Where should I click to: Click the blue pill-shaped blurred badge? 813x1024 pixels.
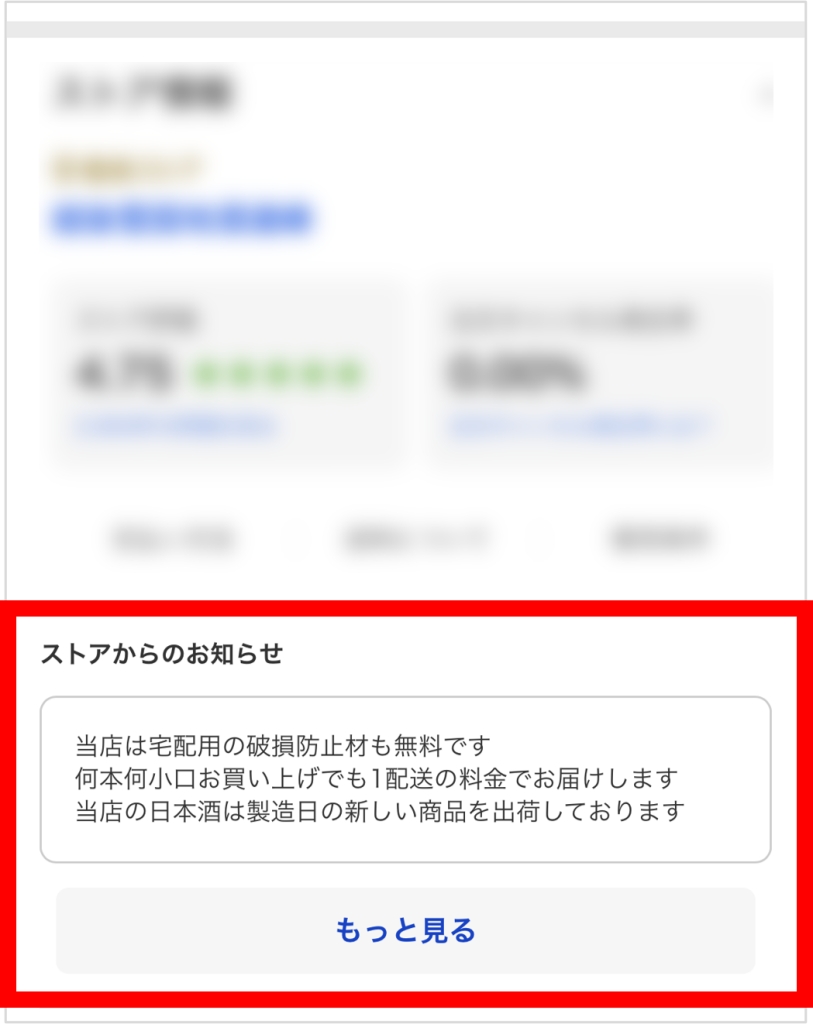(x=182, y=219)
